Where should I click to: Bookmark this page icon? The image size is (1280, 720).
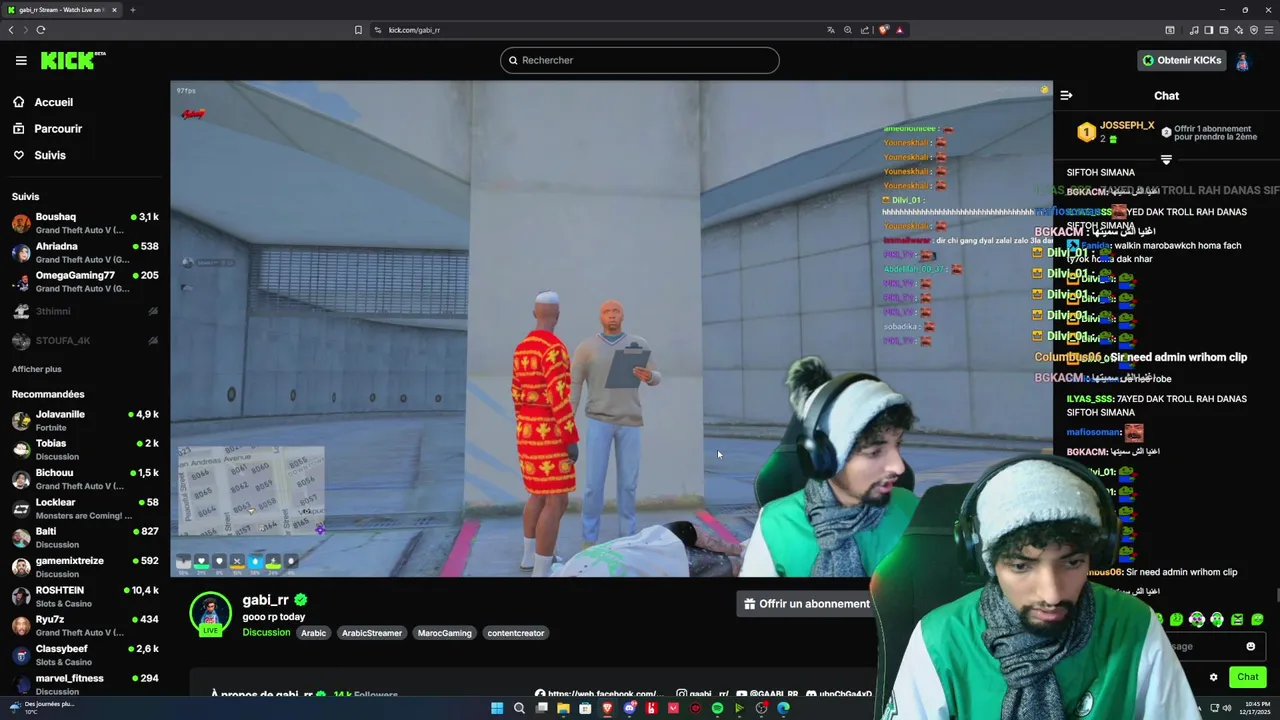point(358,30)
